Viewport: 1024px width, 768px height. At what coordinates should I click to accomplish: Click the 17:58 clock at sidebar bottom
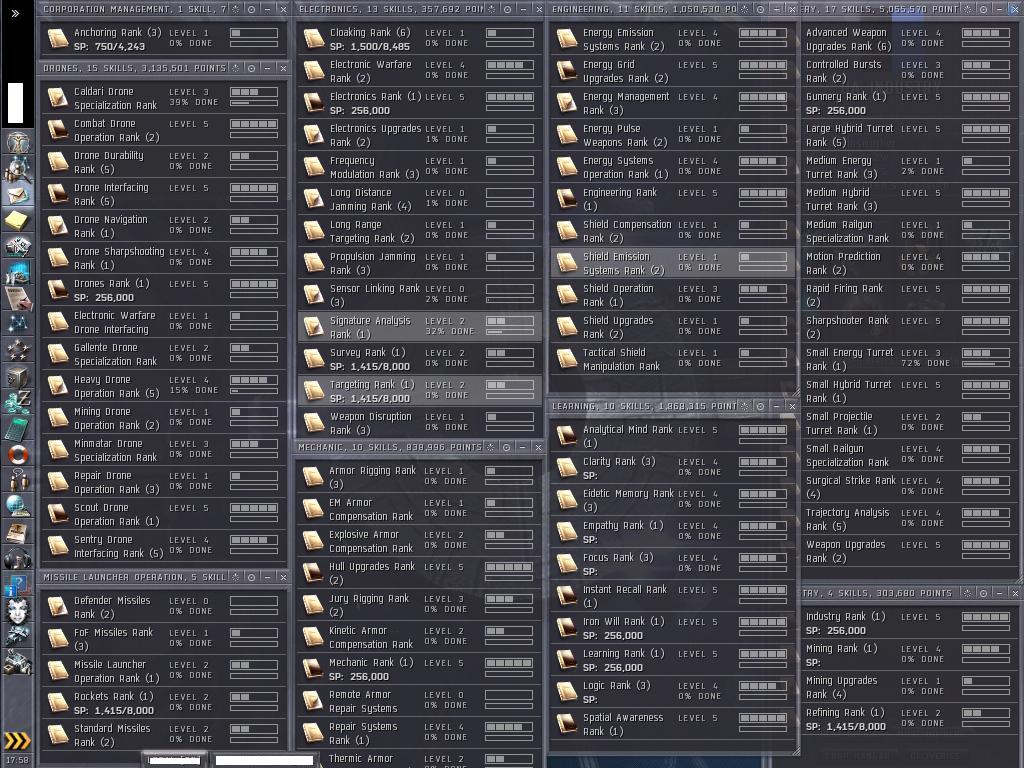pyautogui.click(x=17, y=760)
